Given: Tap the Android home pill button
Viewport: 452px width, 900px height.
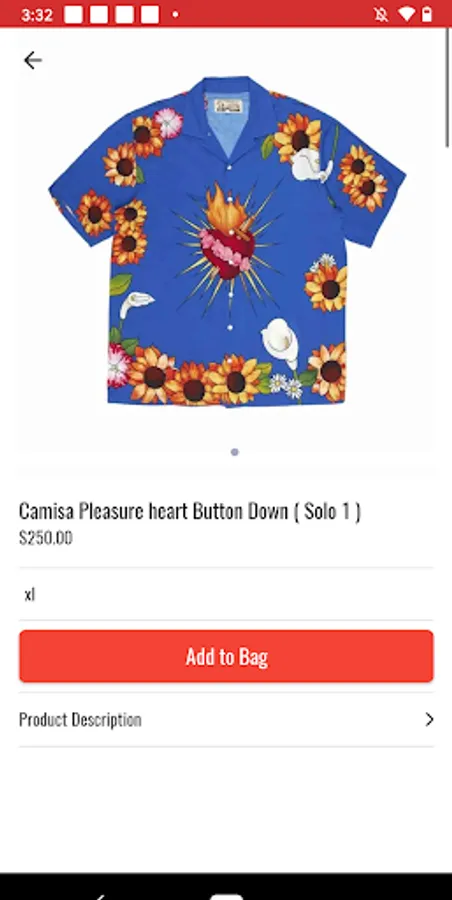Looking at the screenshot, I should pos(226,897).
